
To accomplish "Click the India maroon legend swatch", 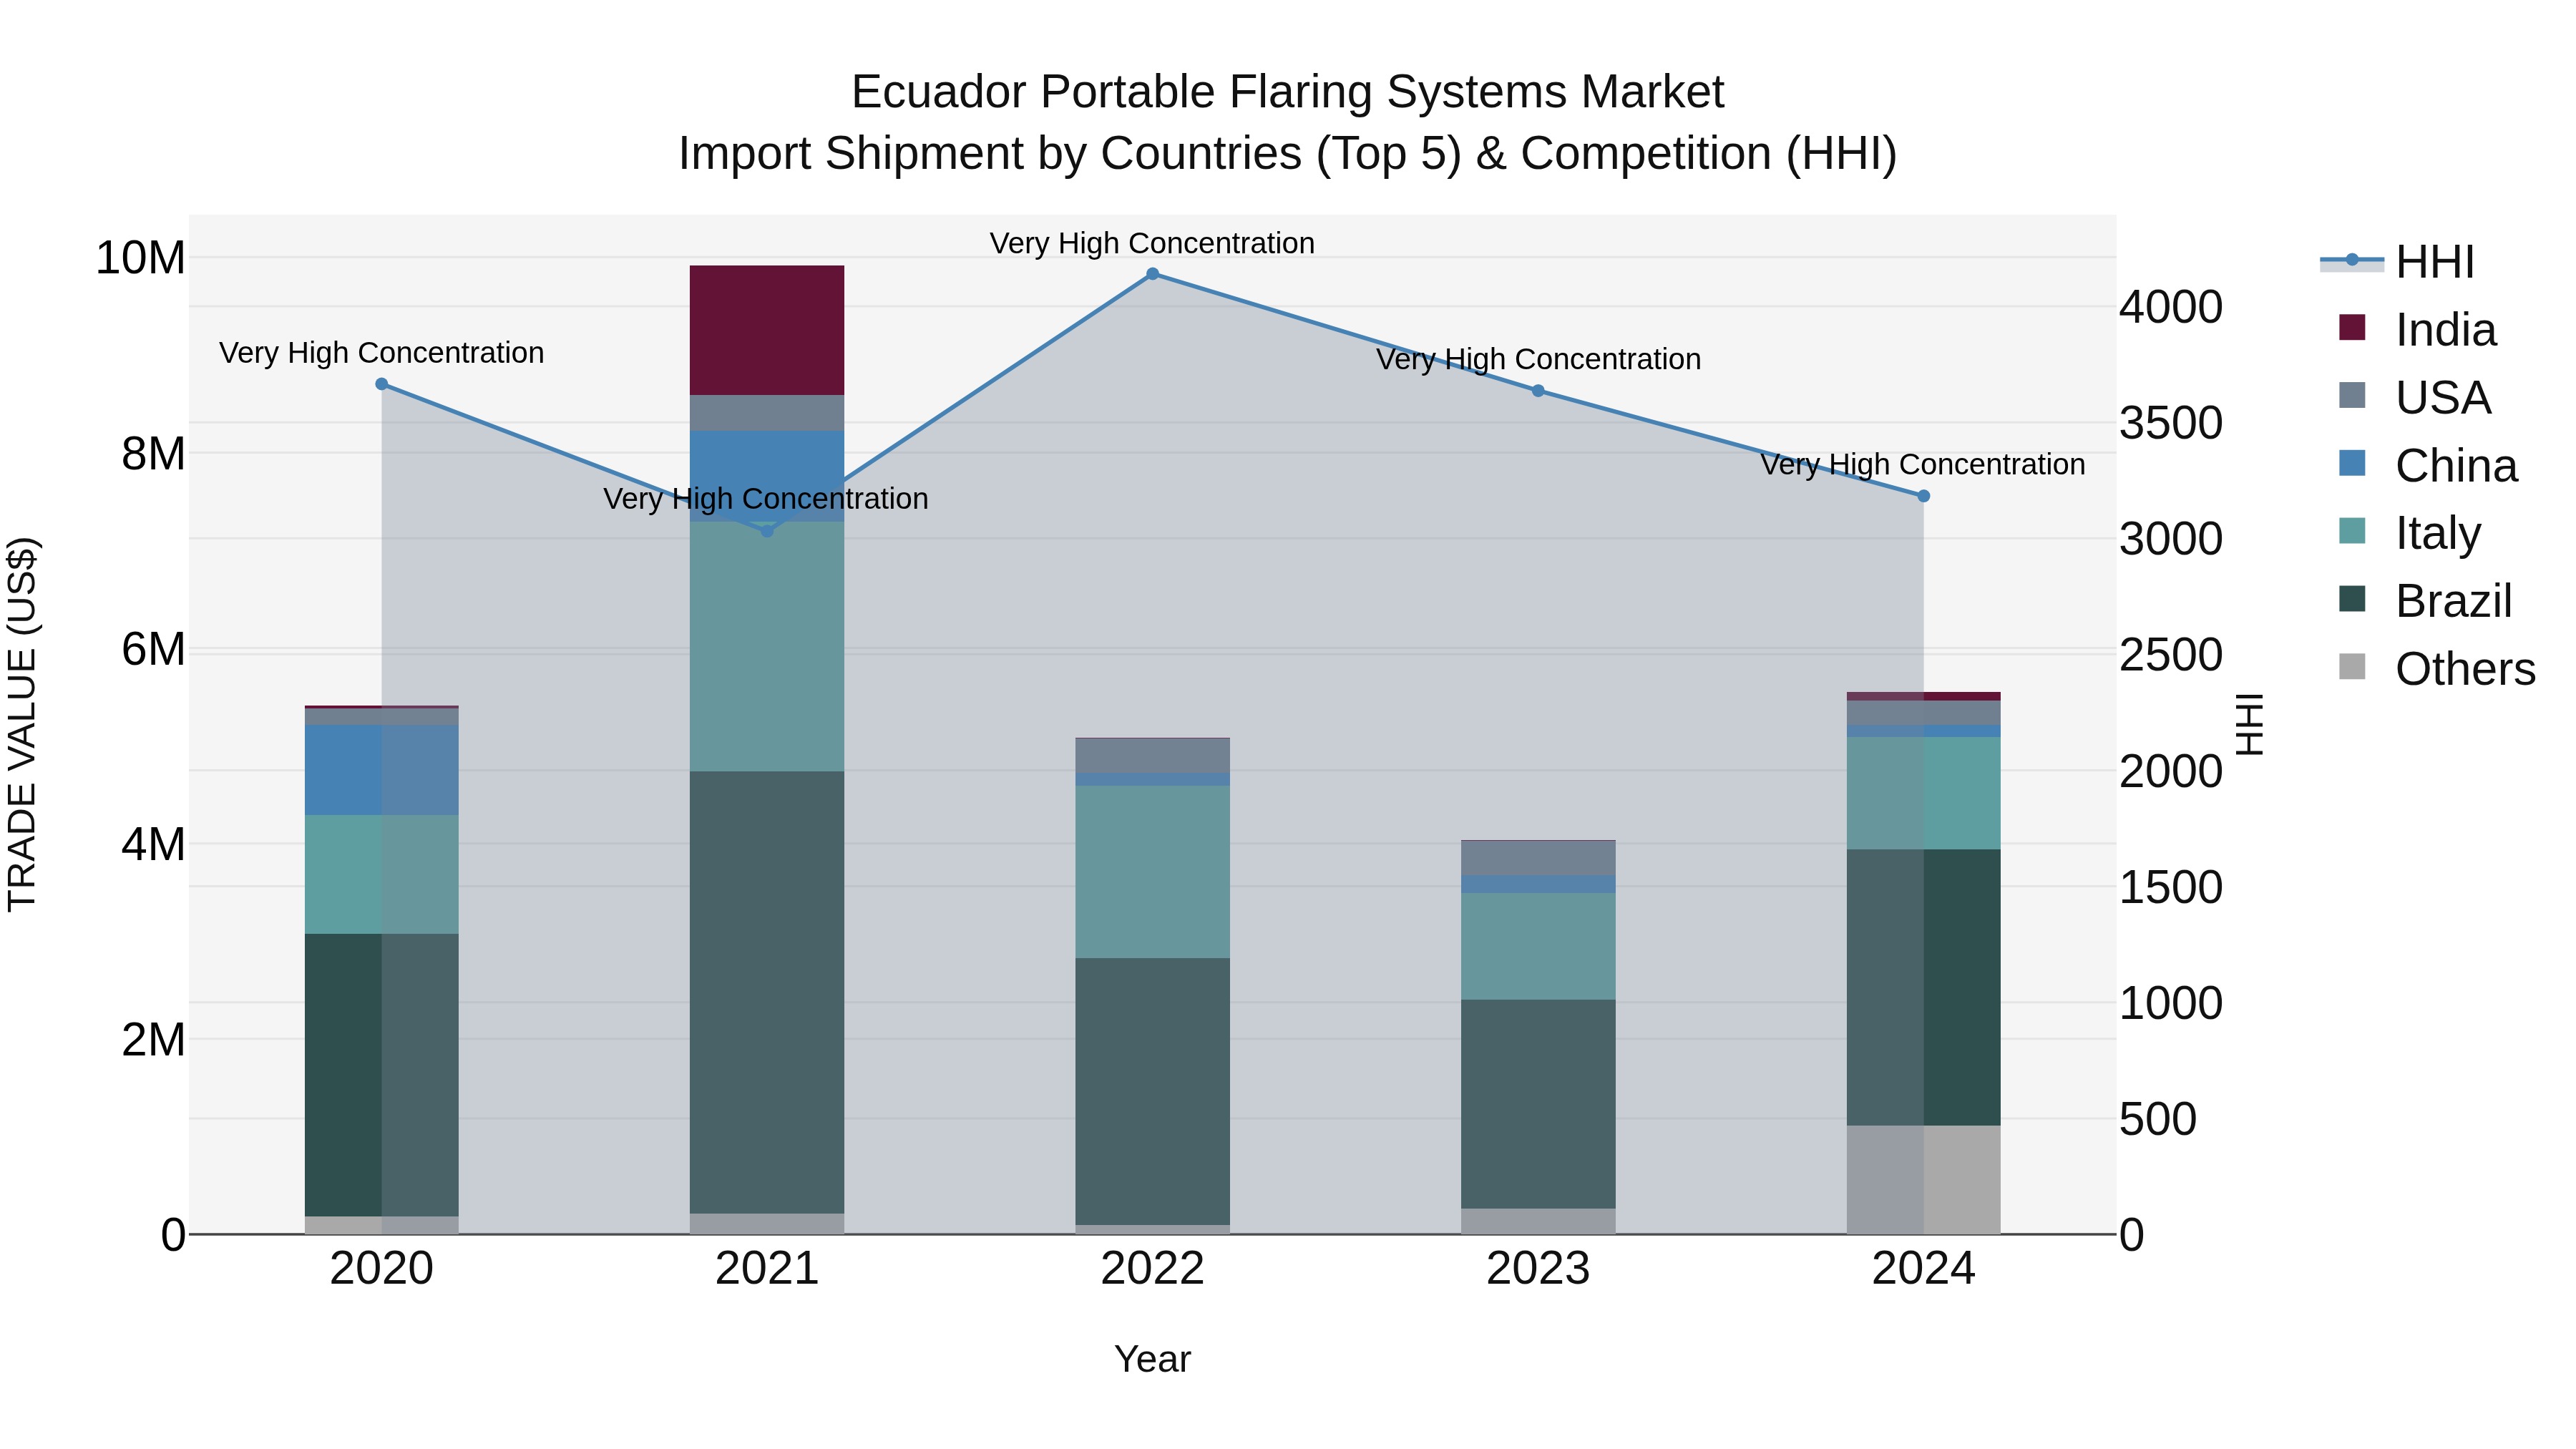I will 2352,327.
